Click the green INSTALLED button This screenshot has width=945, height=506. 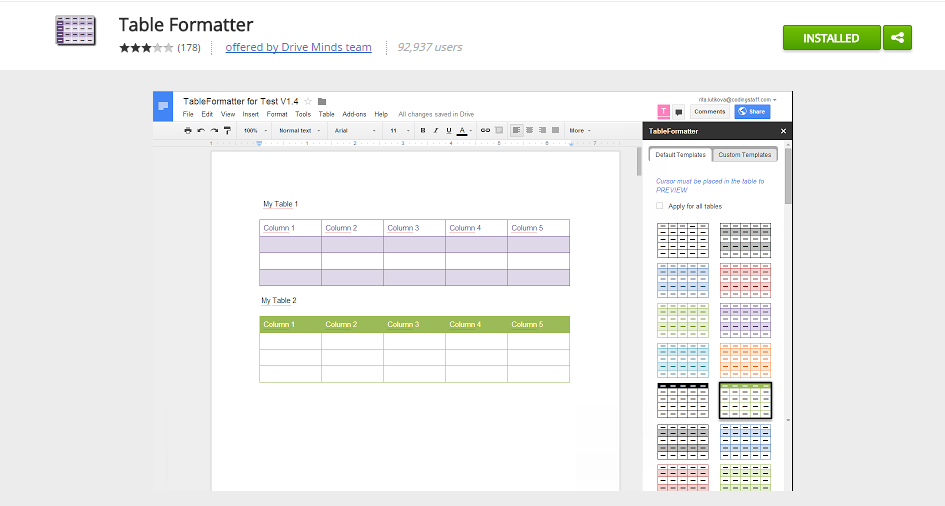pyautogui.click(x=832, y=38)
